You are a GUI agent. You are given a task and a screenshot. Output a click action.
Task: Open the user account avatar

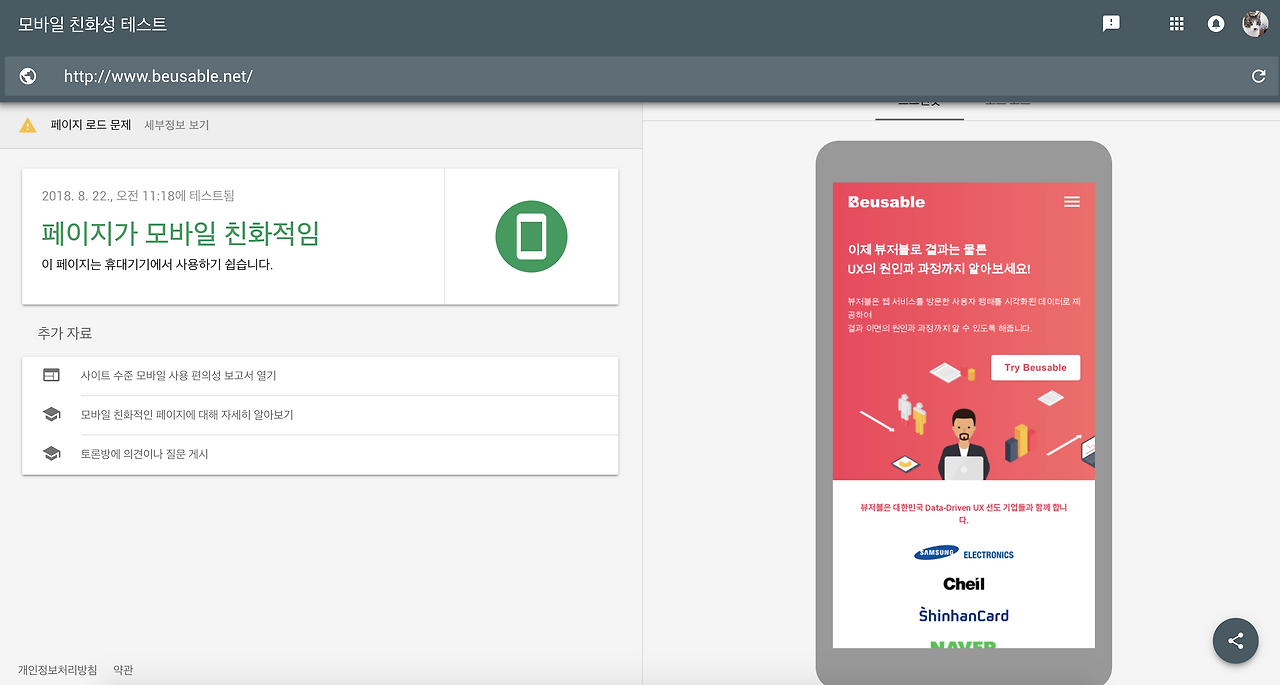pos(1255,24)
